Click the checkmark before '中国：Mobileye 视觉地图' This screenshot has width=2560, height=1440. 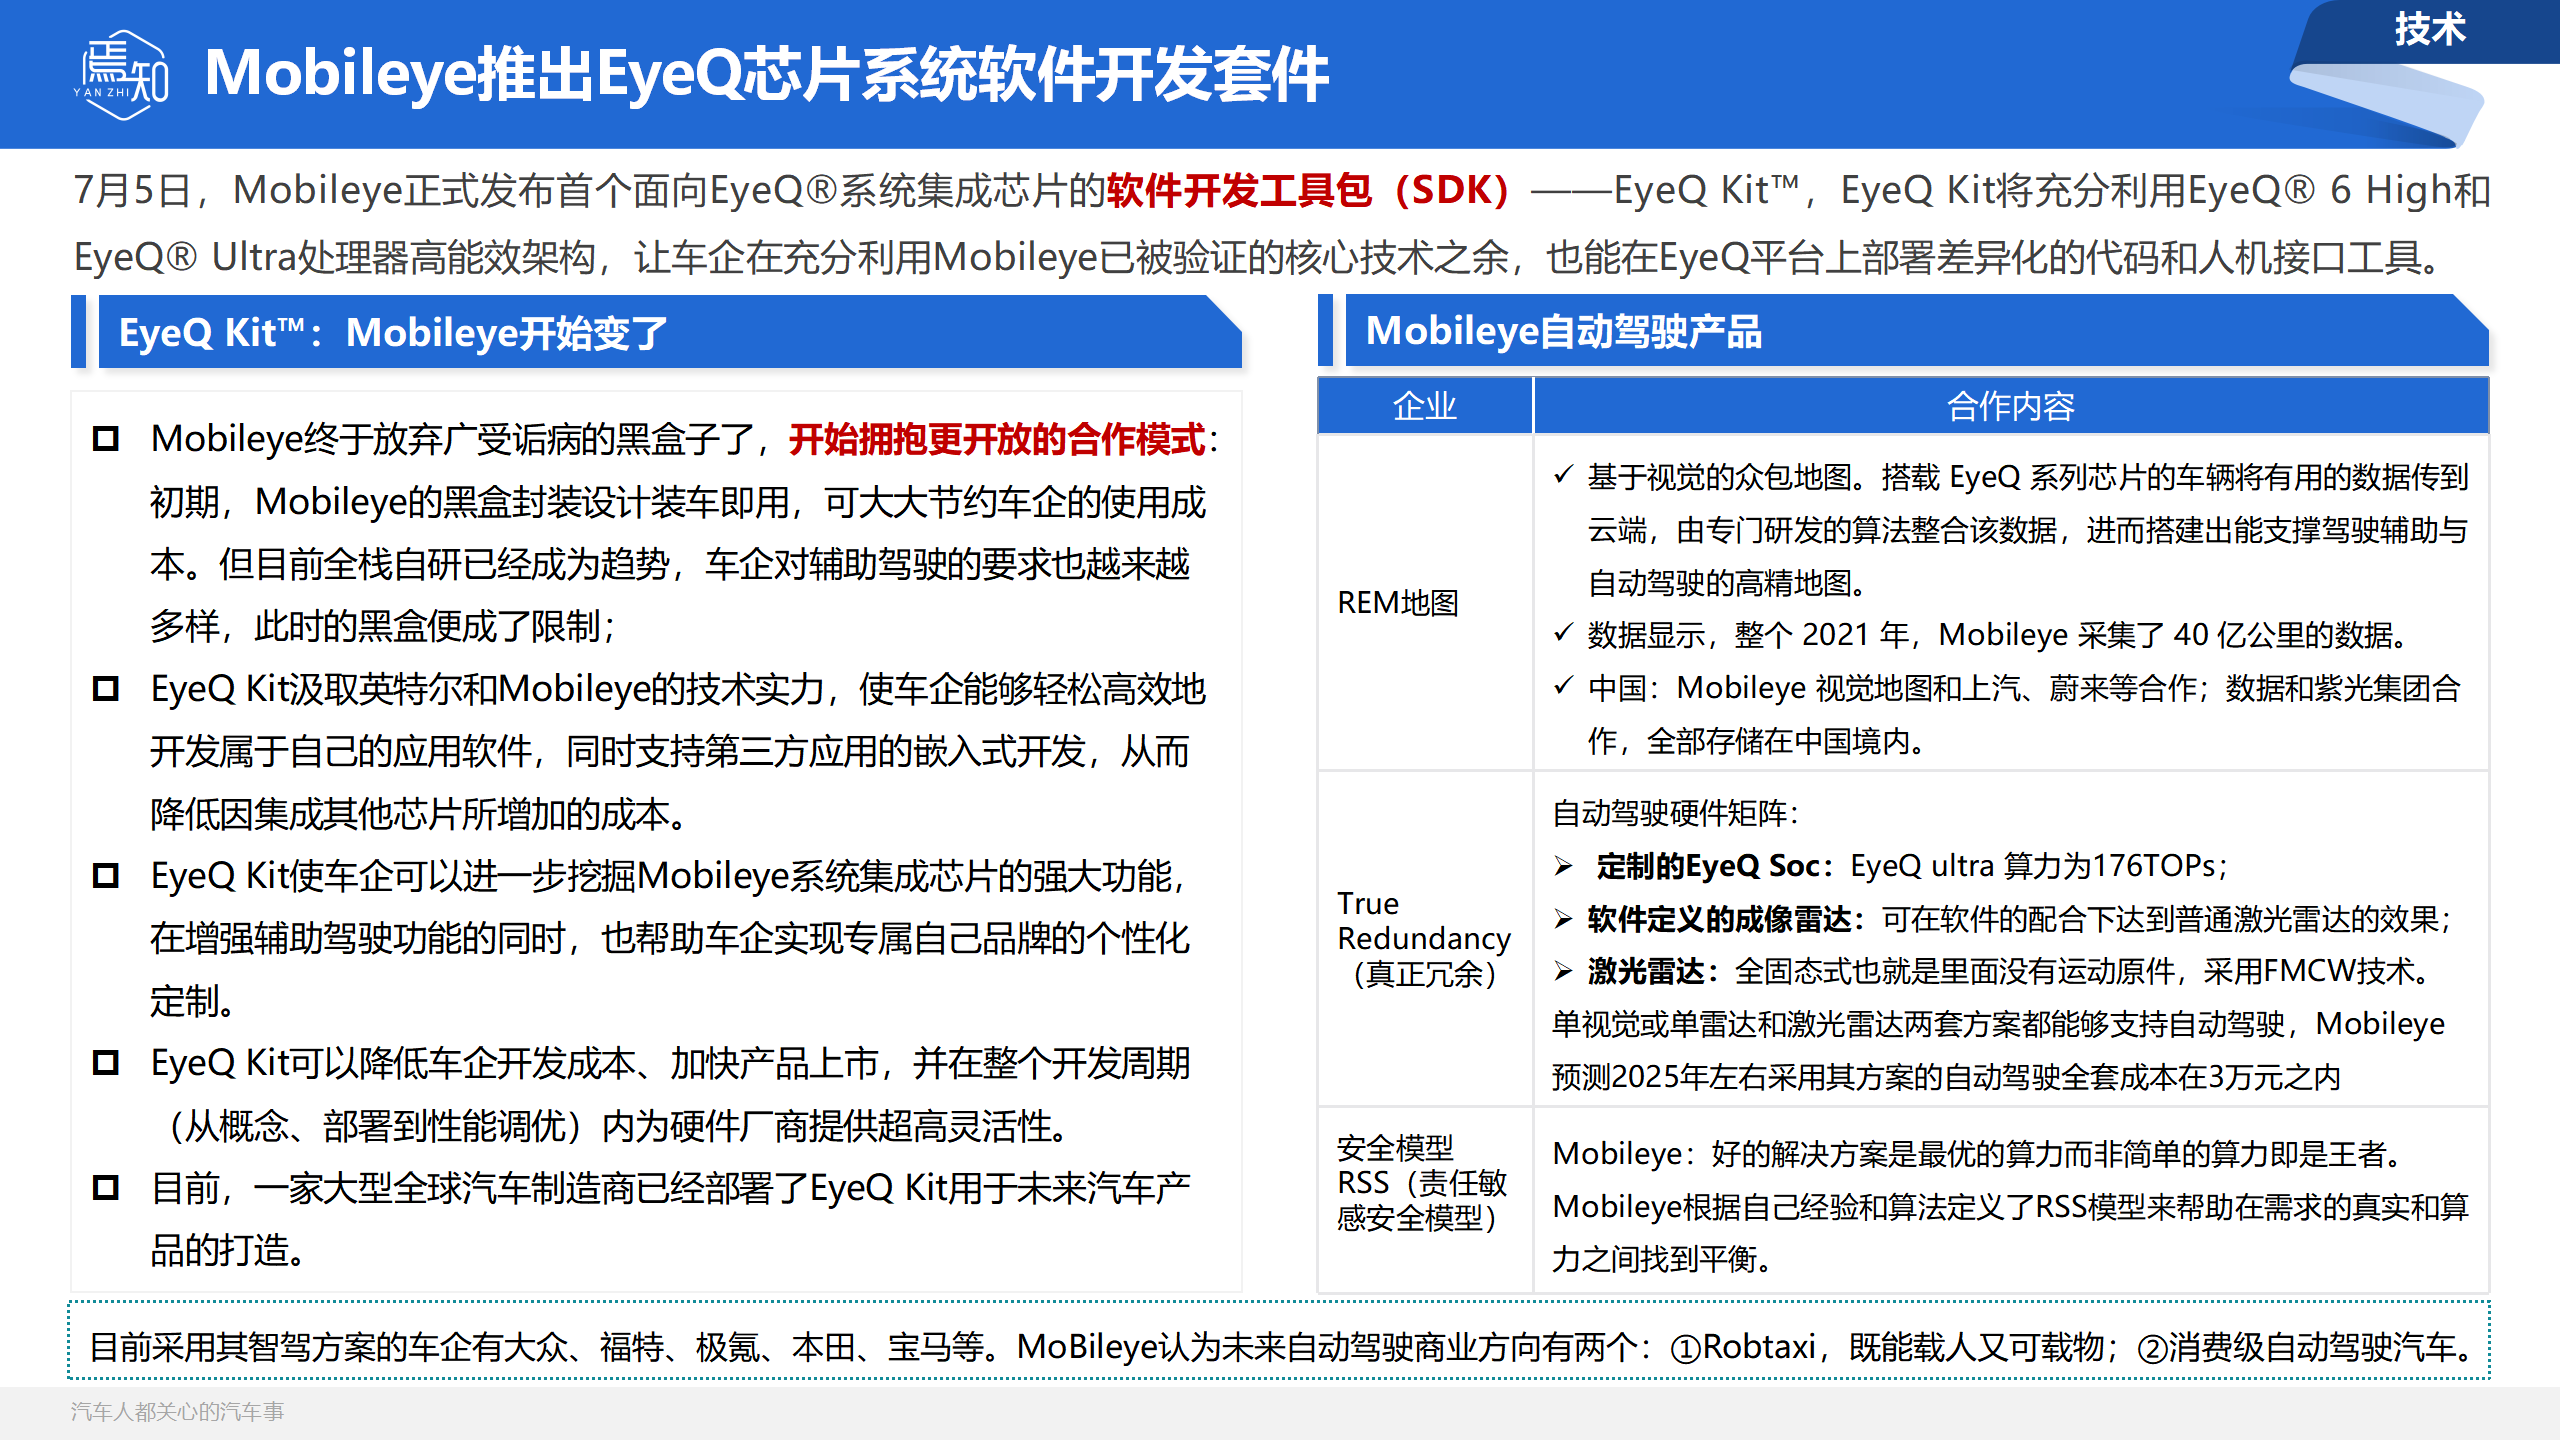1564,686
